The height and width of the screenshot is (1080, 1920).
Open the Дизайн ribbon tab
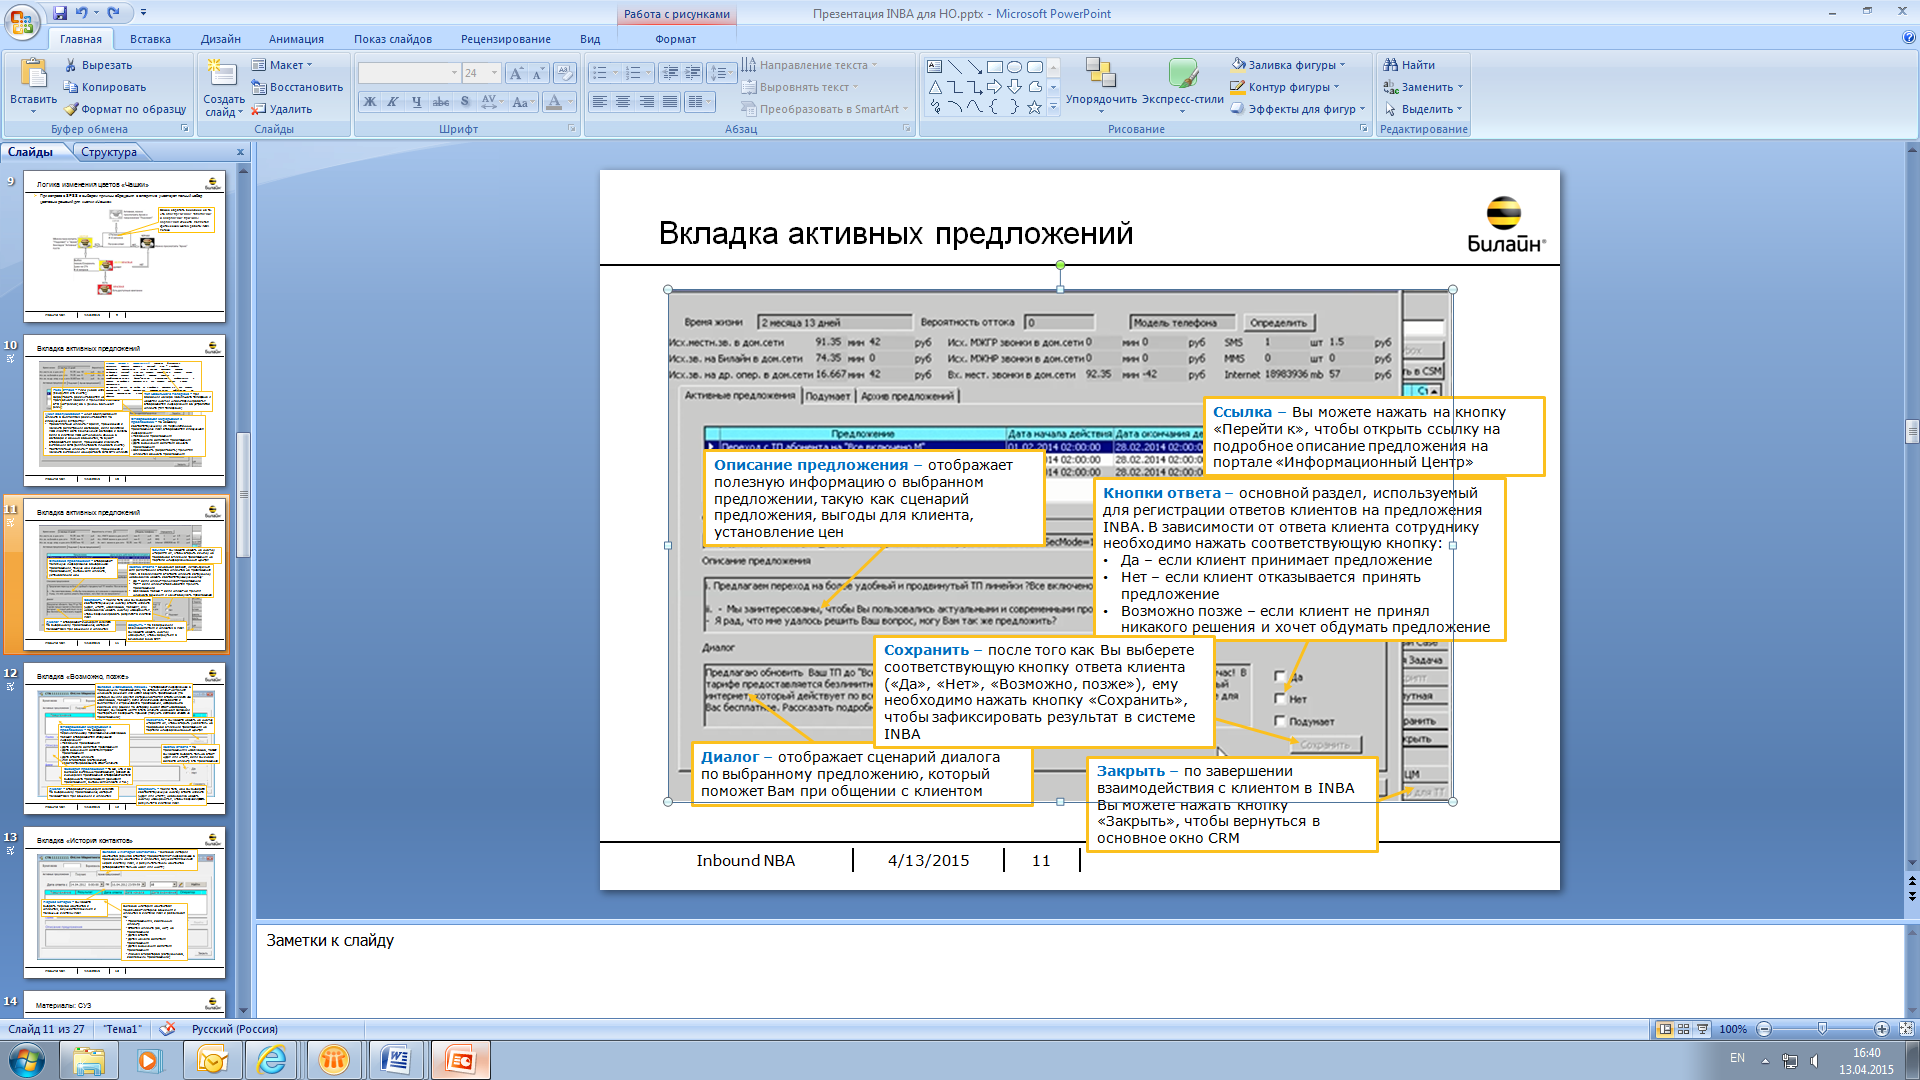(220, 39)
